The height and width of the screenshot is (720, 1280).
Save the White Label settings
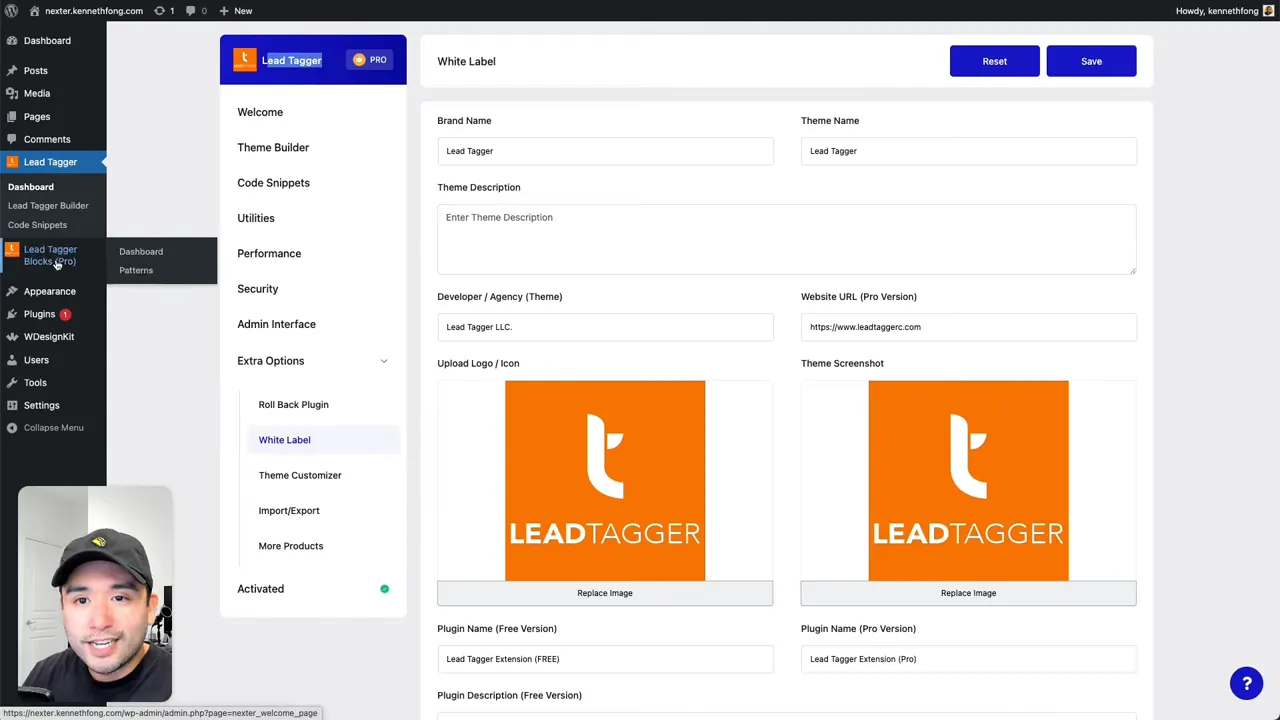1091,61
